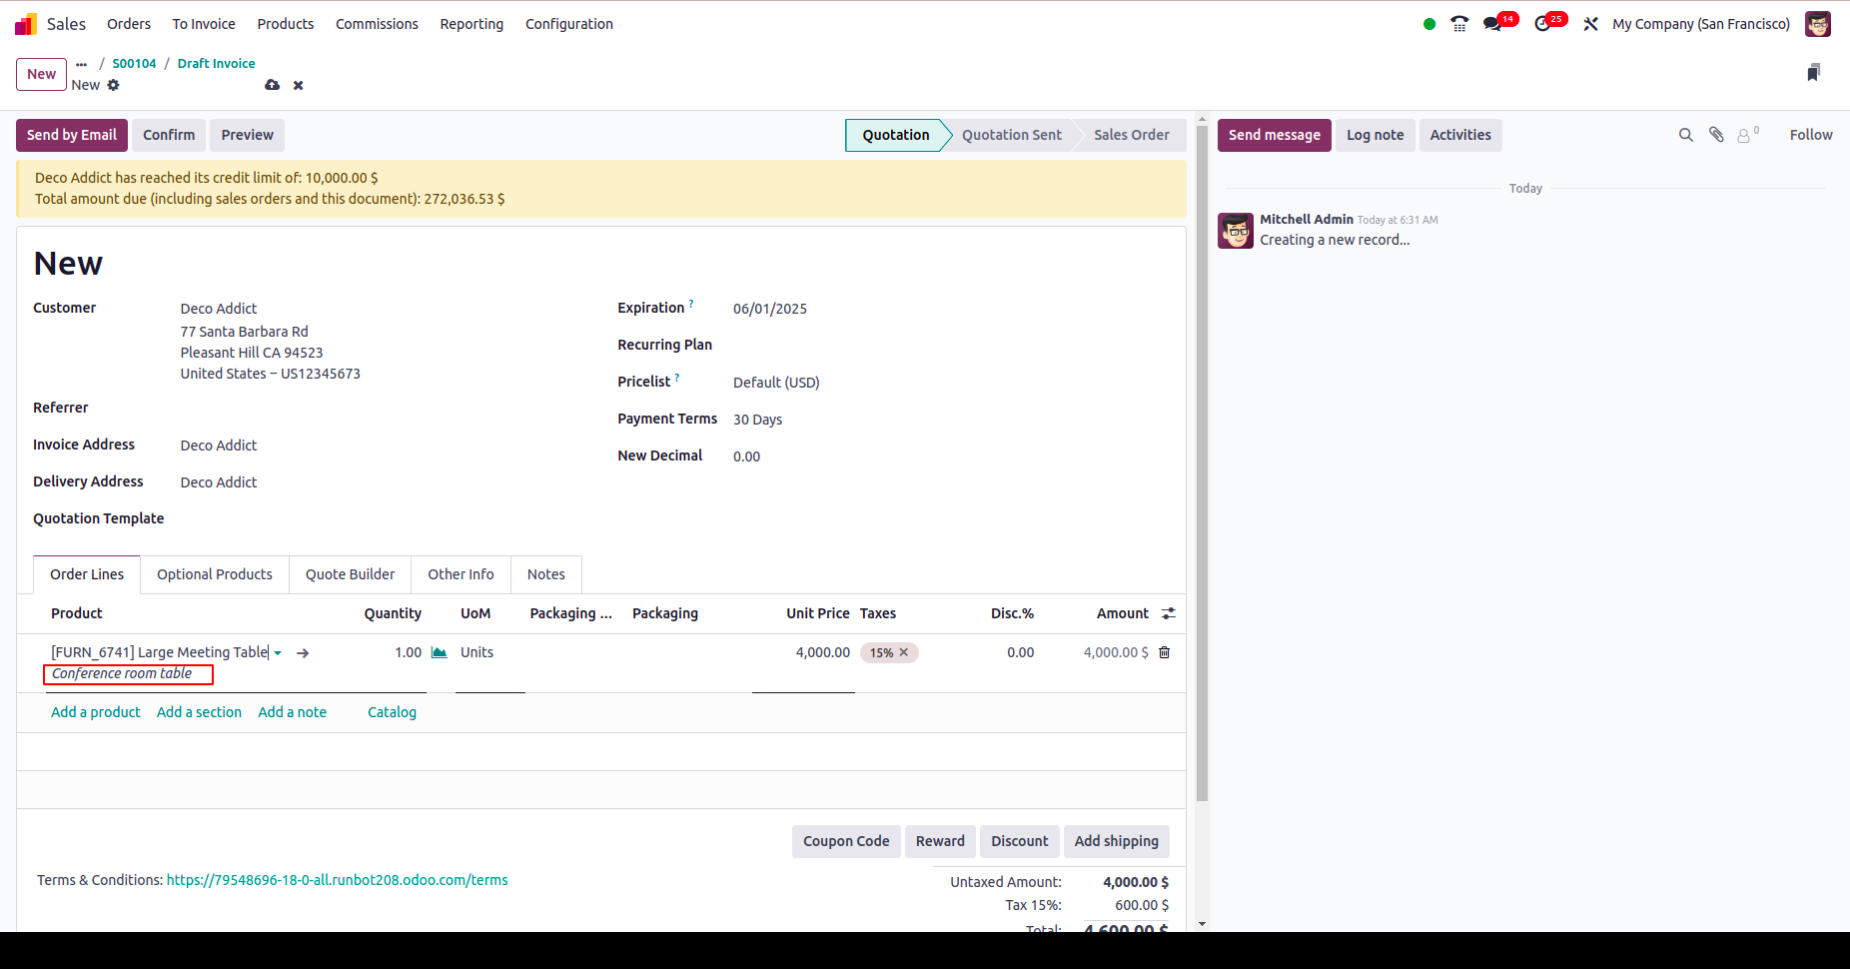Open Mitchell Admin user avatar menu
Viewport: 1850px width, 969px height.
1818,24
